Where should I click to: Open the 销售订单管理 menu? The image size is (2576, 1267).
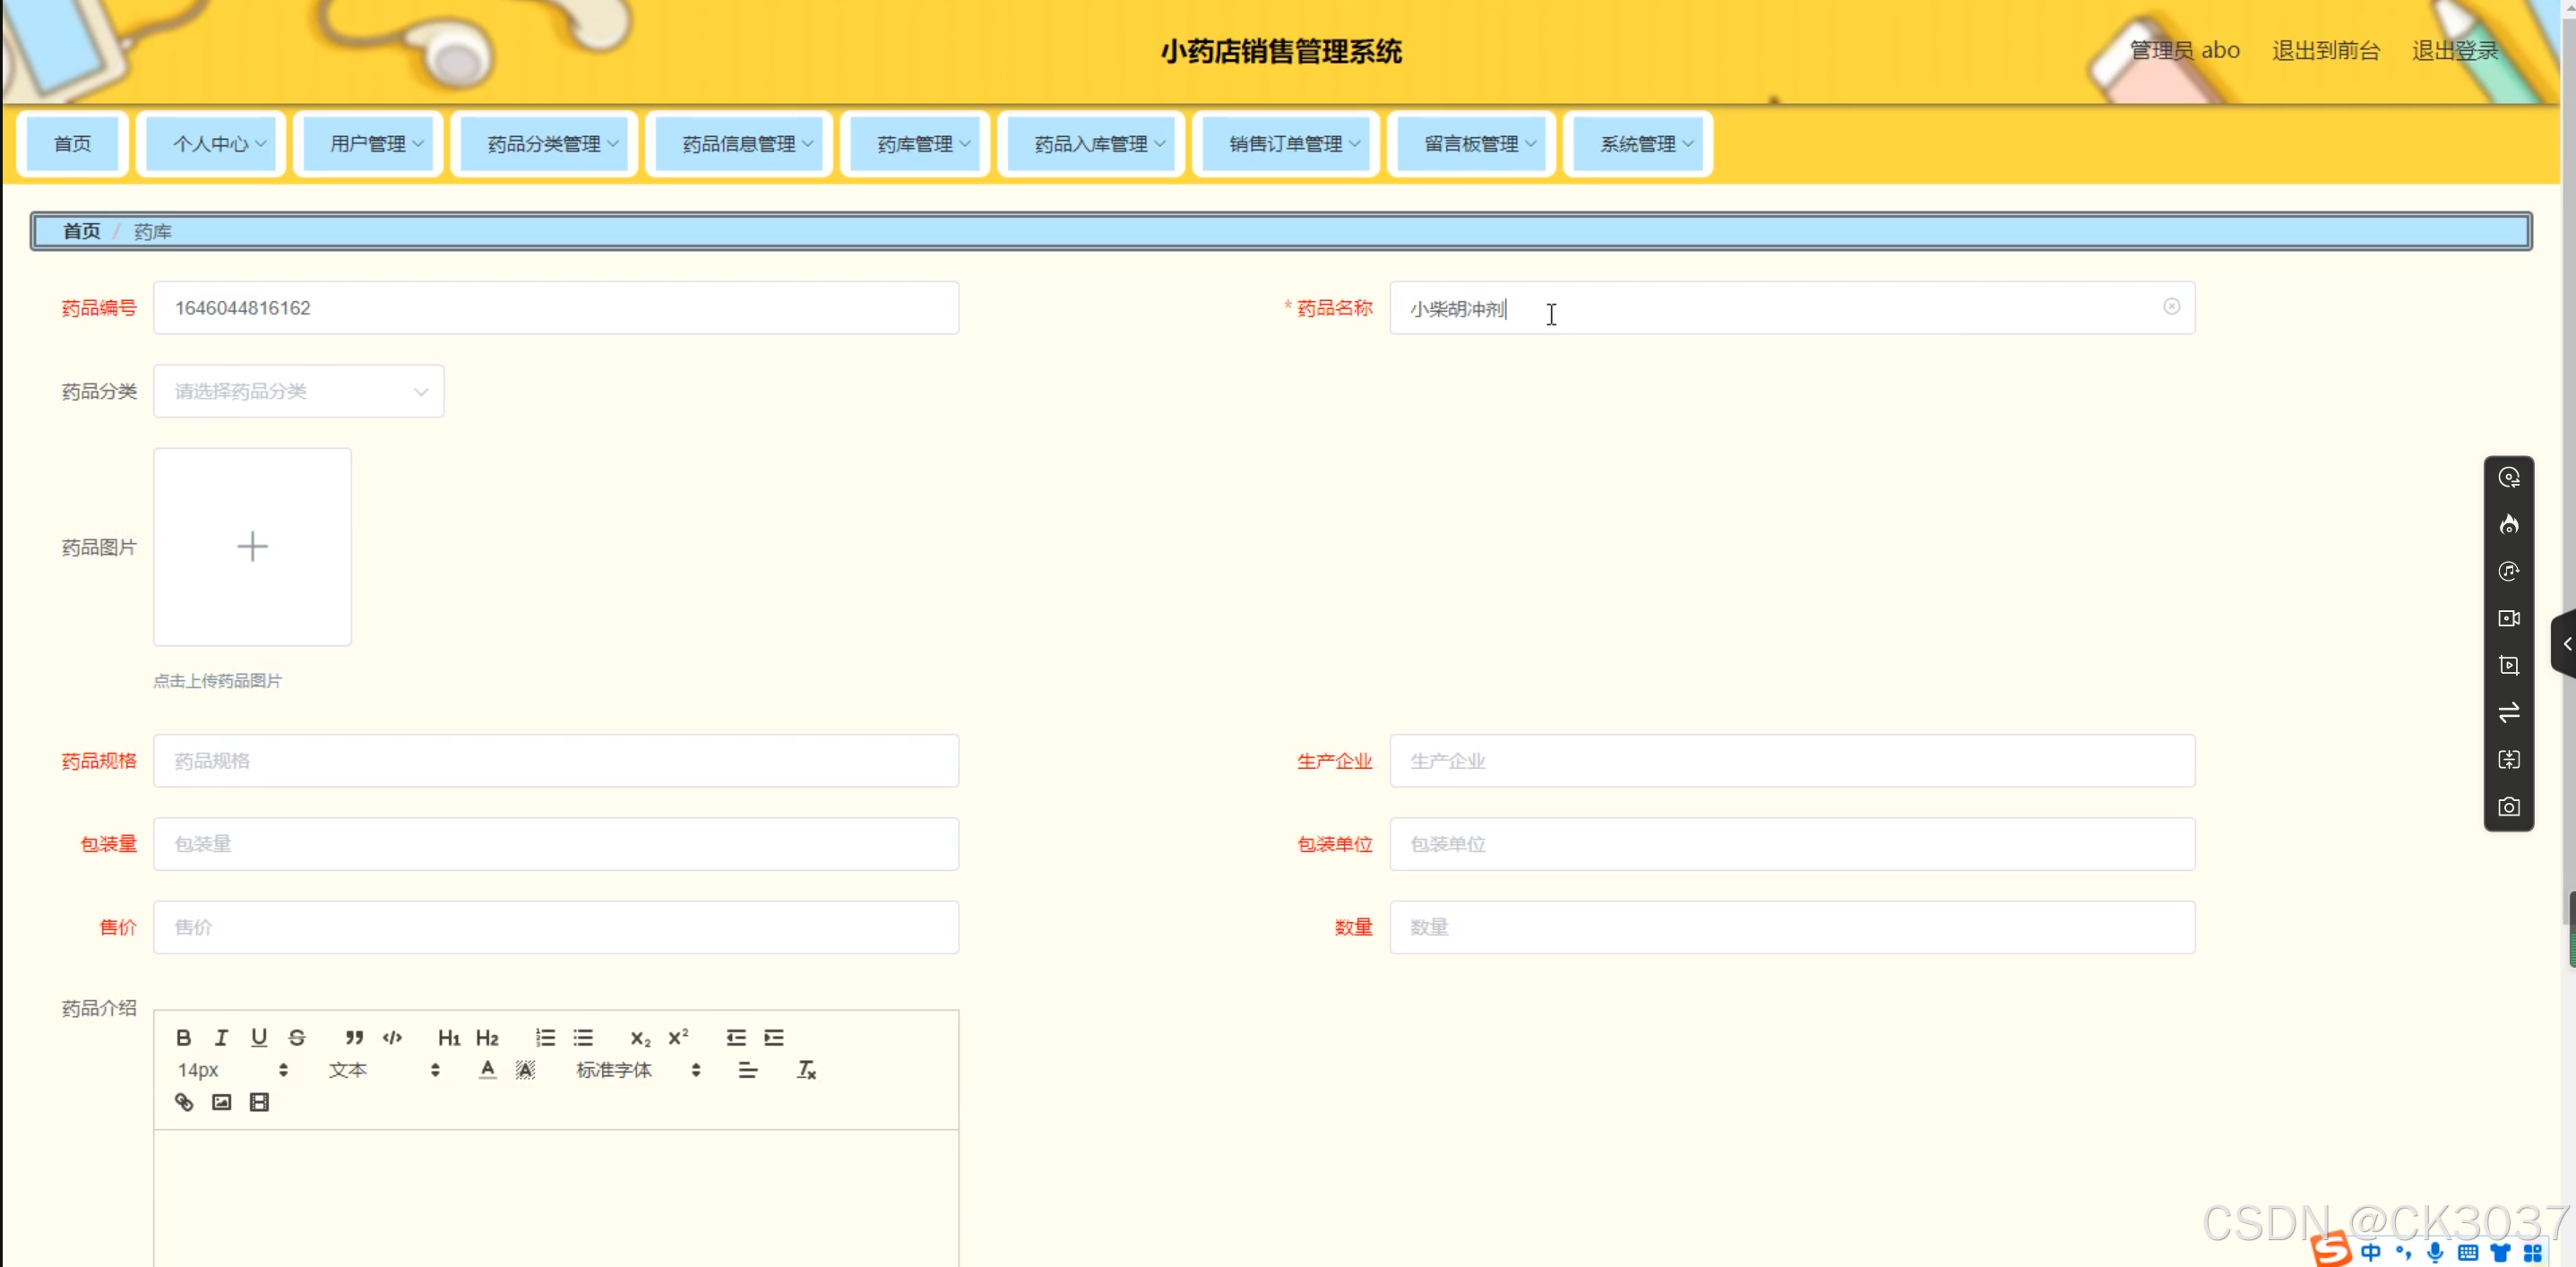tap(1286, 144)
